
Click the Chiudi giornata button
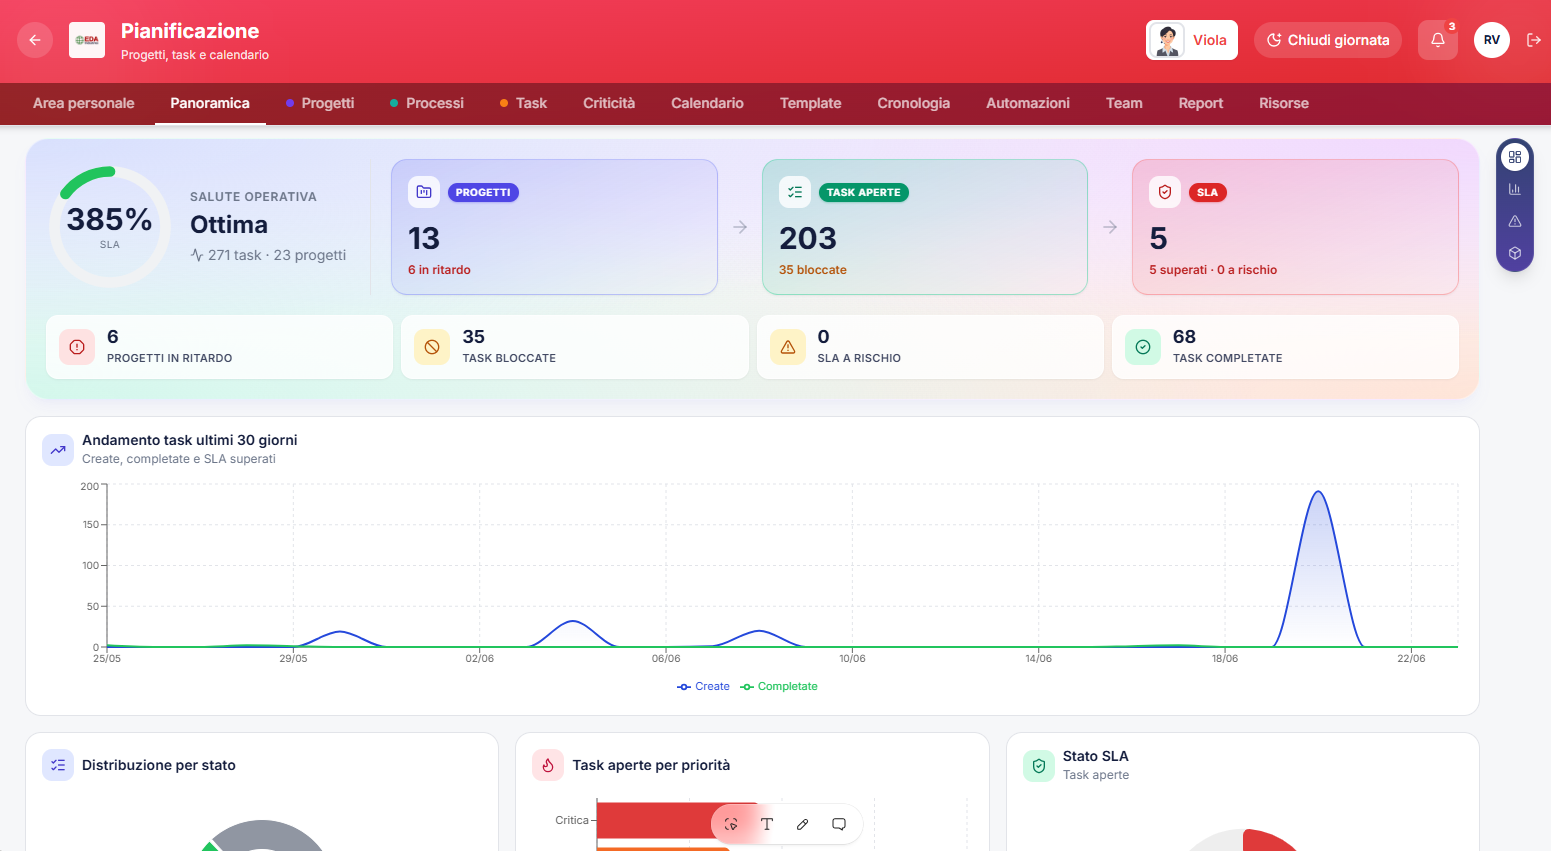pyautogui.click(x=1328, y=40)
